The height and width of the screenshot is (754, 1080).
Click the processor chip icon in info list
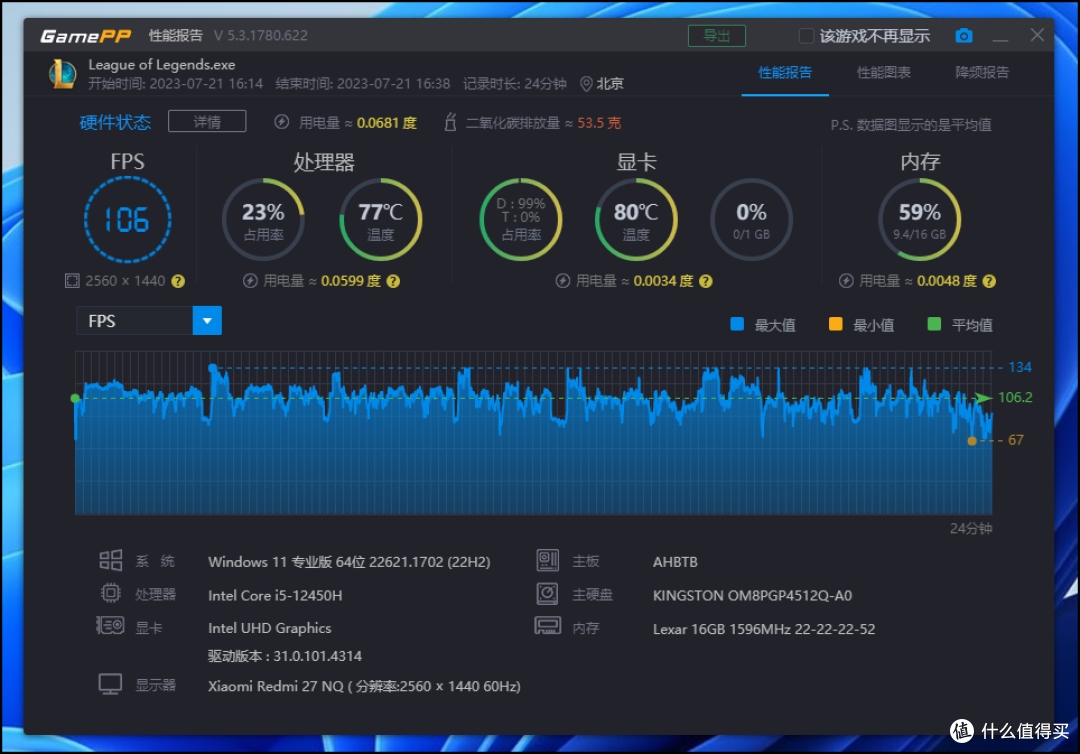click(111, 594)
